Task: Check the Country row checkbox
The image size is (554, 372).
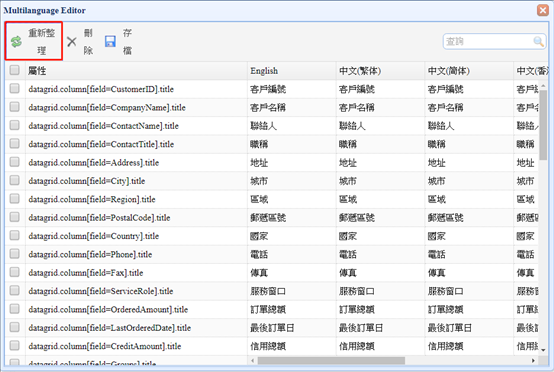Action: [x=14, y=235]
